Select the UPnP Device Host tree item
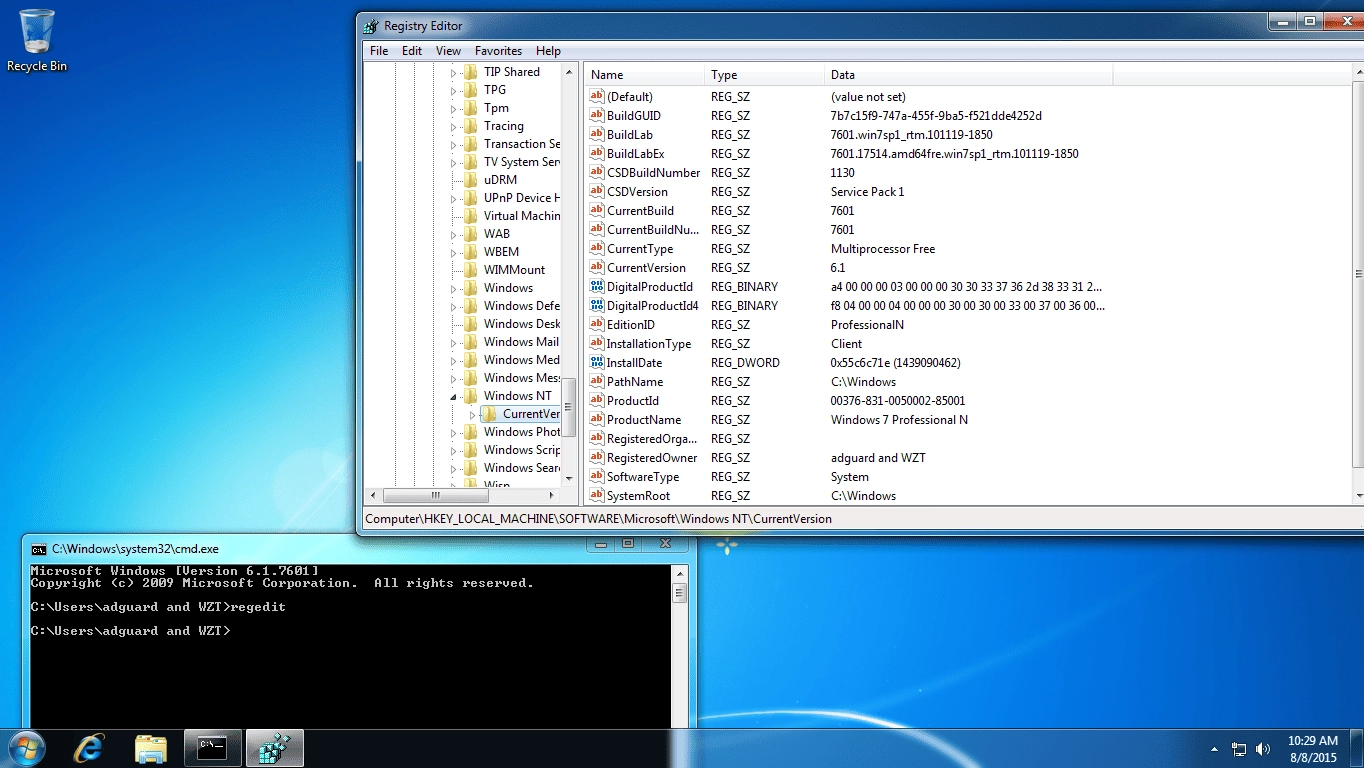The height and width of the screenshot is (768, 1364). coord(521,198)
